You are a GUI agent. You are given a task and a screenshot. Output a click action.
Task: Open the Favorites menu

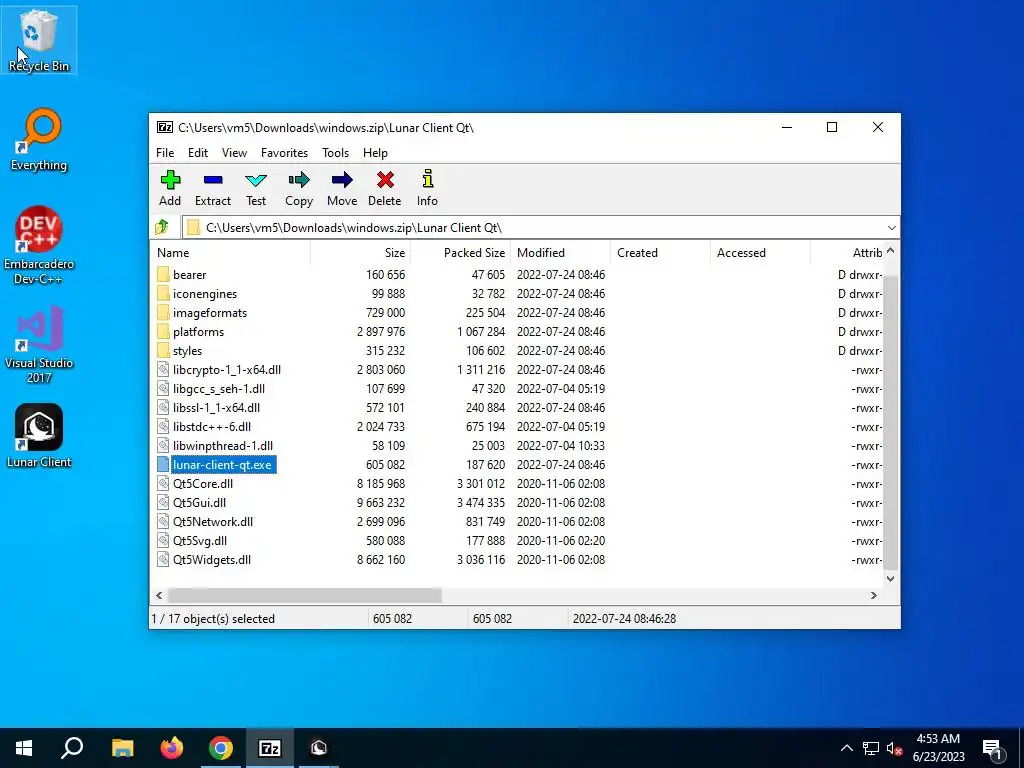pyautogui.click(x=284, y=153)
